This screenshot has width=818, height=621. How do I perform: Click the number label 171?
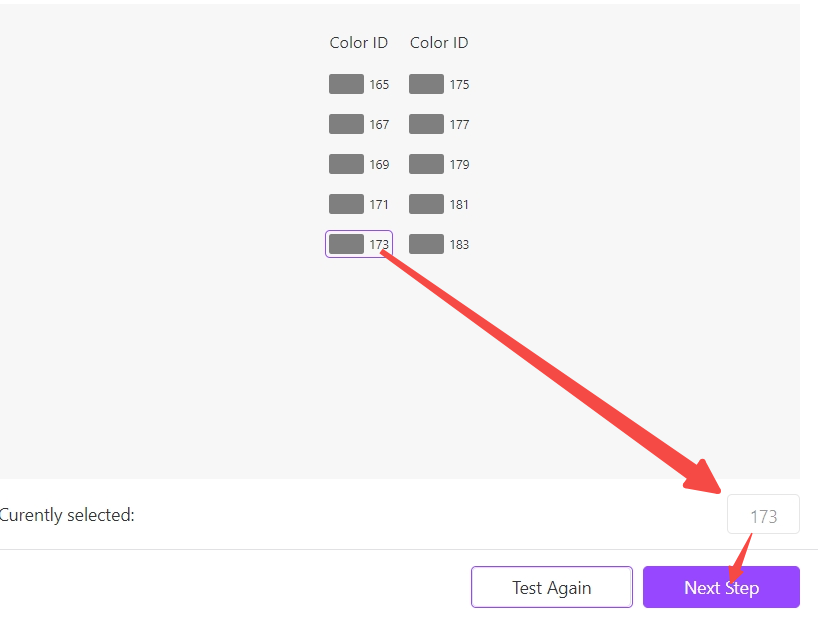coord(379,205)
